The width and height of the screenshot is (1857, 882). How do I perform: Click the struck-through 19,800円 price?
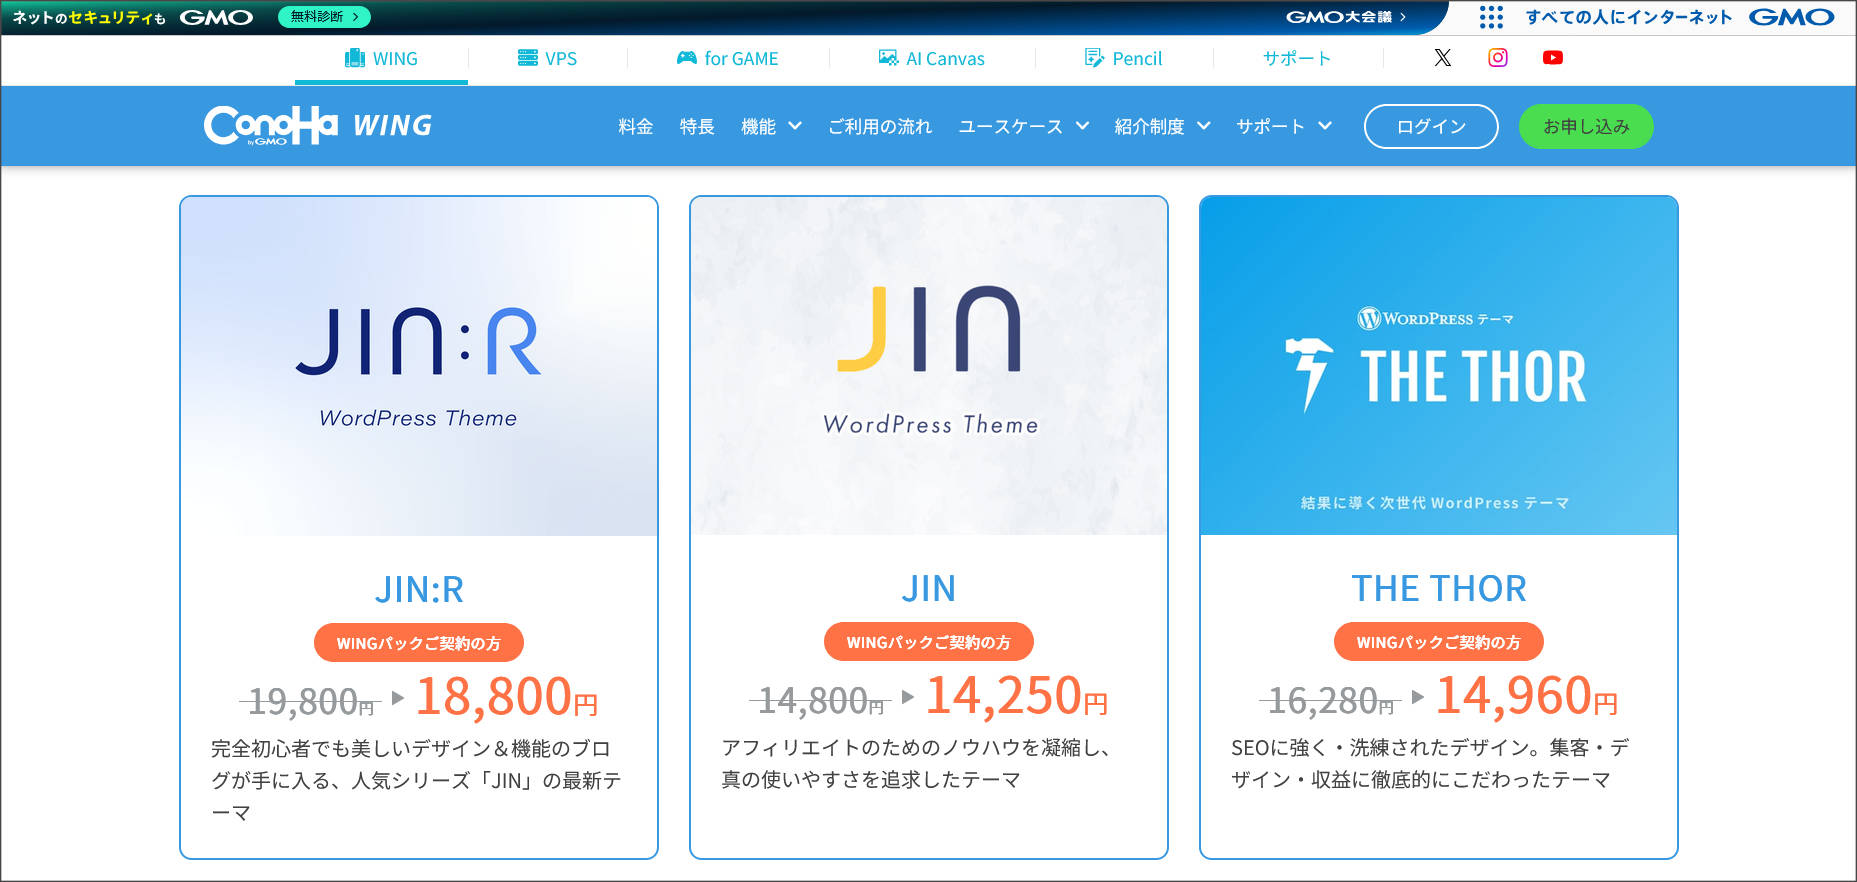[310, 702]
